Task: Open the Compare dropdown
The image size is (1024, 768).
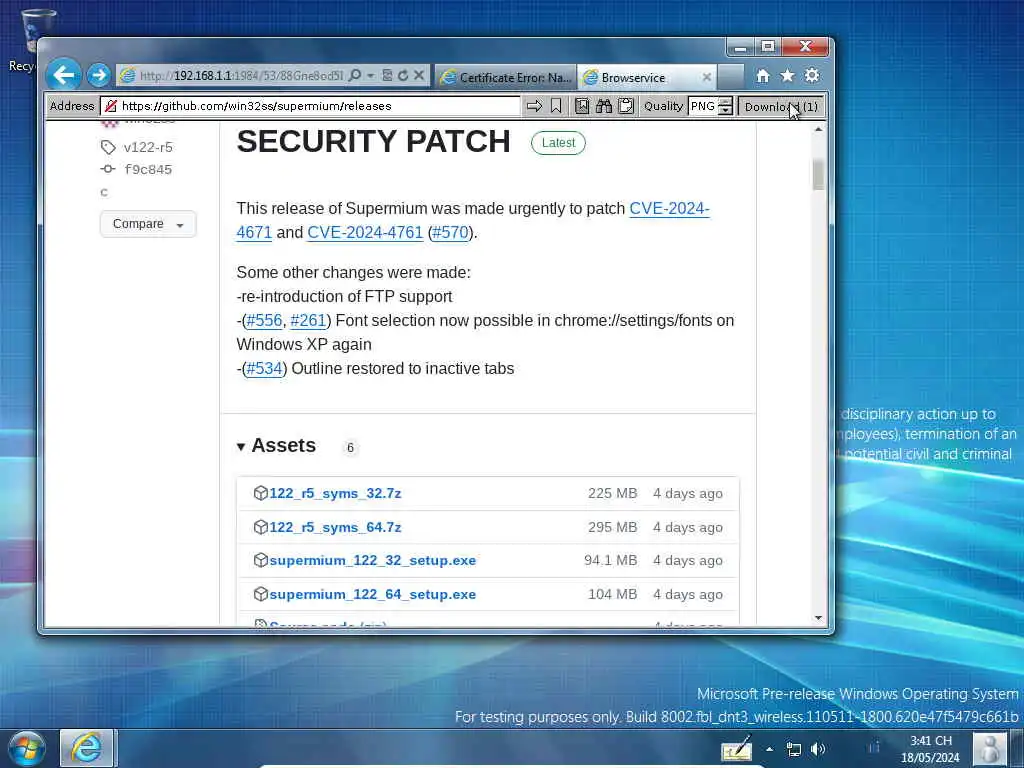Action: 148,224
